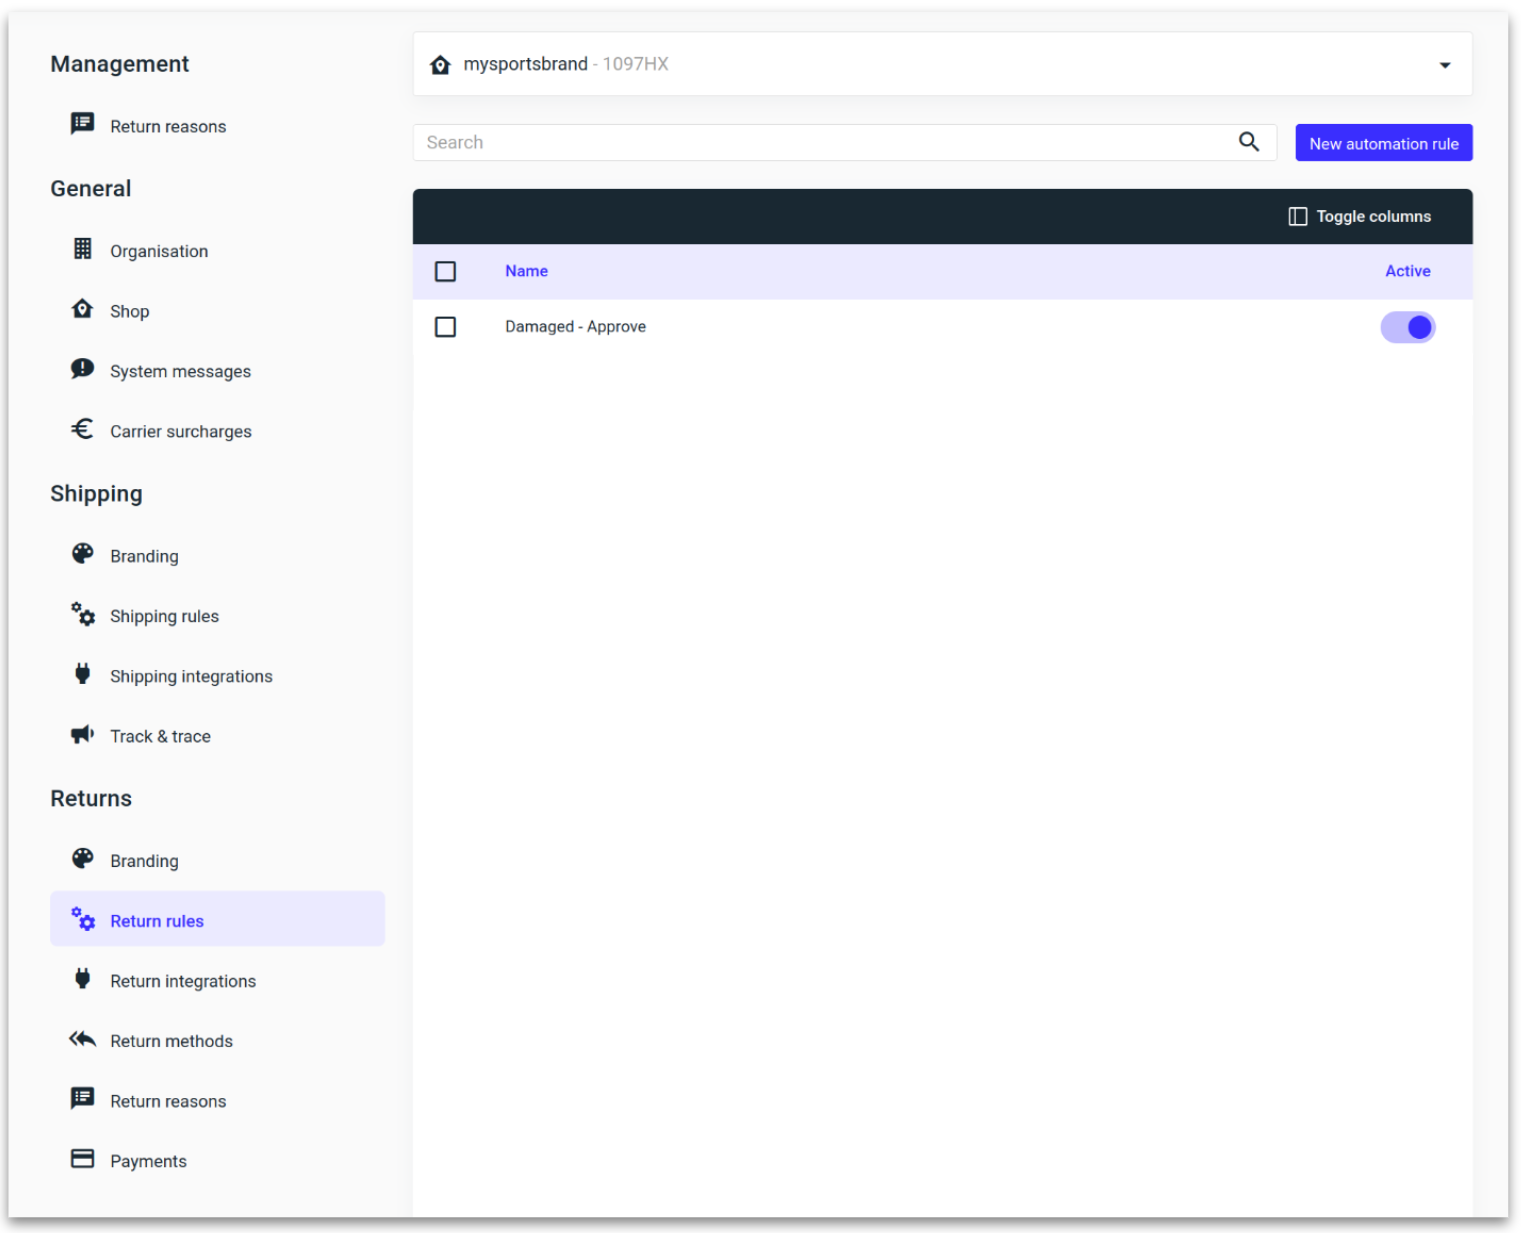Open the Payments section
Viewport: 1521px width, 1233px height.
[x=148, y=1160]
